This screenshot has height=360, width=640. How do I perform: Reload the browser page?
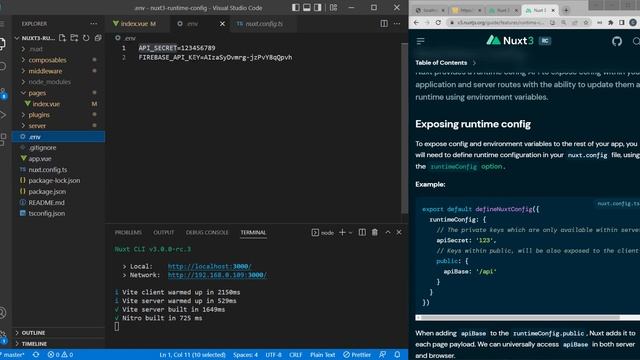pos(438,22)
